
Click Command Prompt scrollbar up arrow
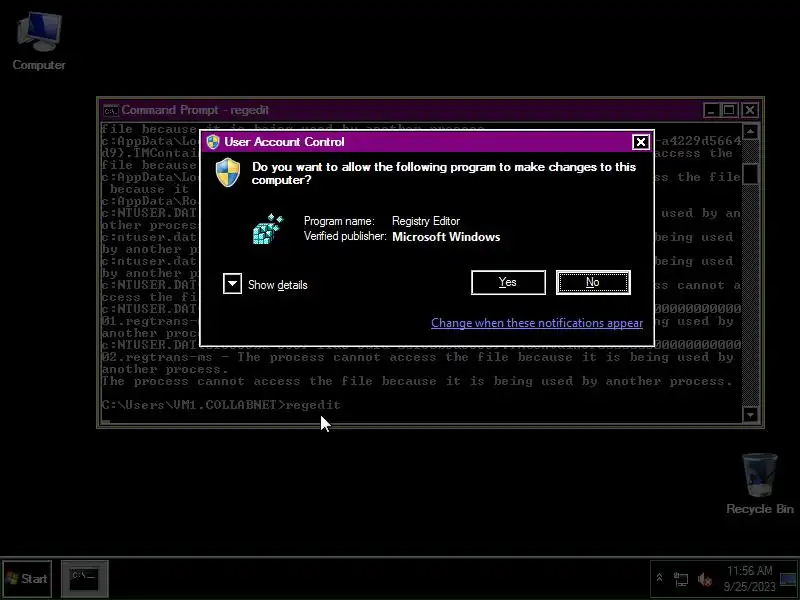(750, 132)
